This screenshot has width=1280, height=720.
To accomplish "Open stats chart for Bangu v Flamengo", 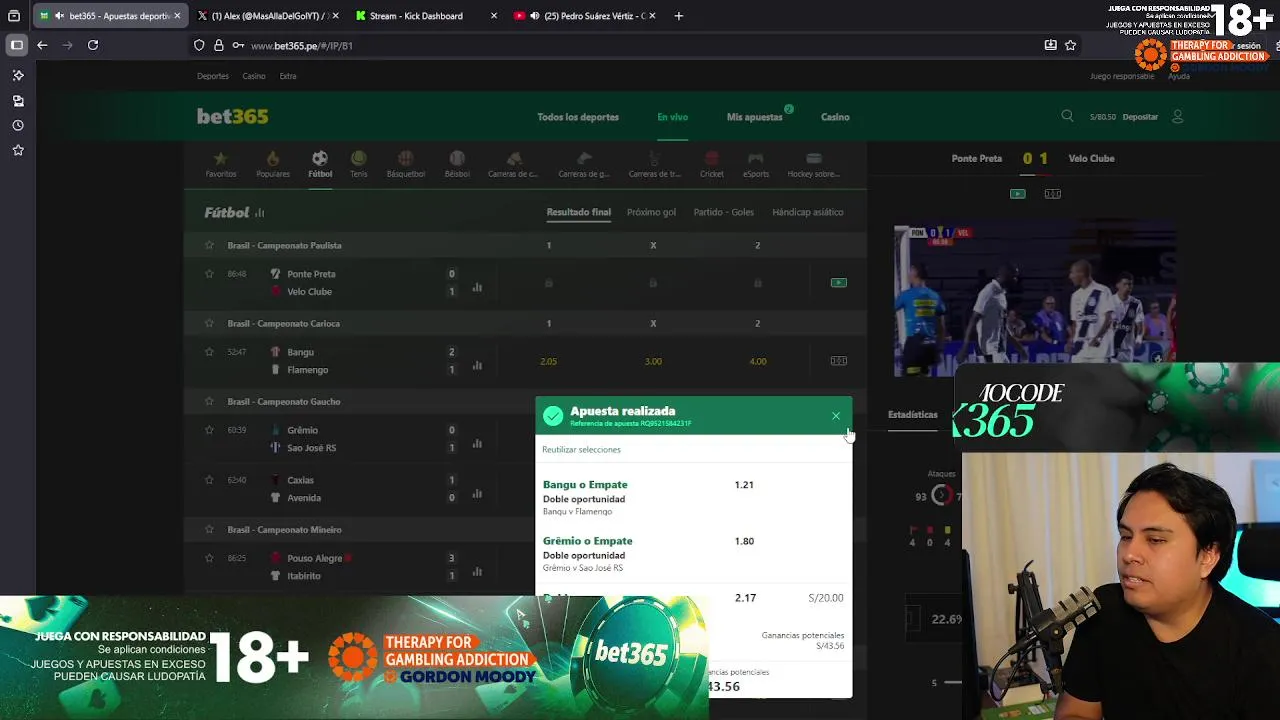I will [x=477, y=365].
